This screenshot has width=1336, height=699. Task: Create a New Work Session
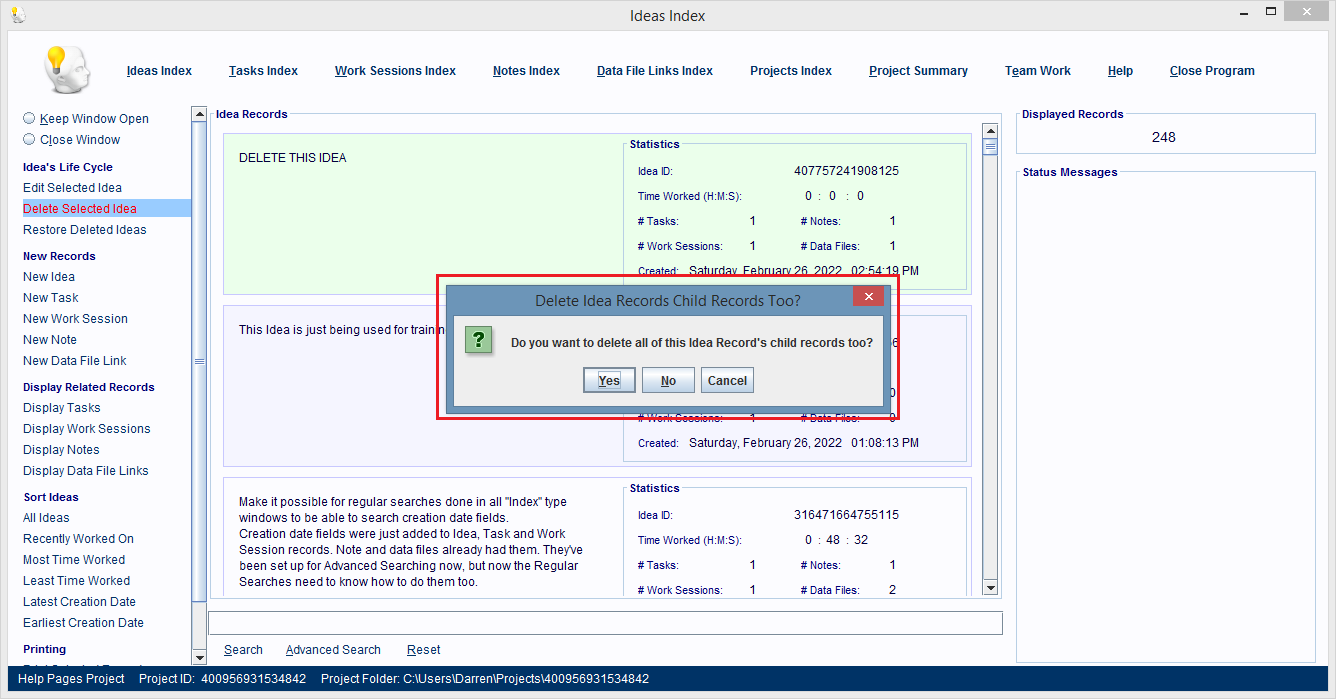[x=75, y=319]
